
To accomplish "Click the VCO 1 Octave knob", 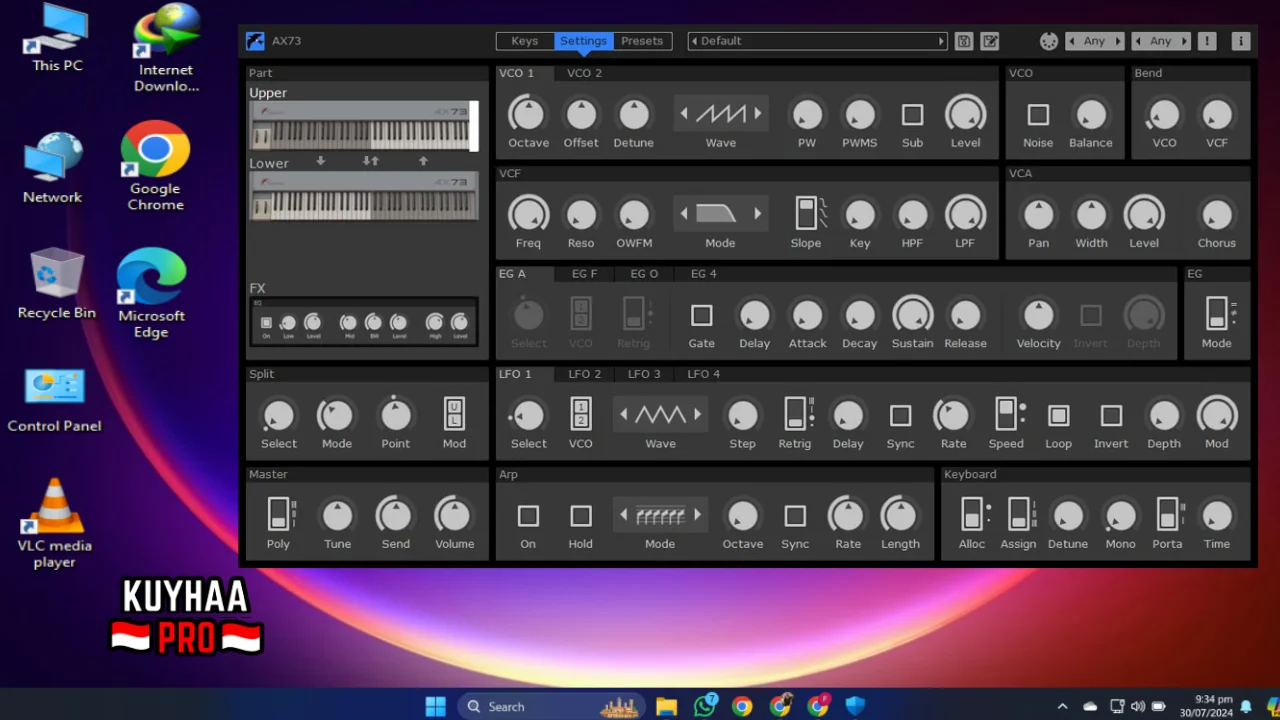I will (x=528, y=115).
